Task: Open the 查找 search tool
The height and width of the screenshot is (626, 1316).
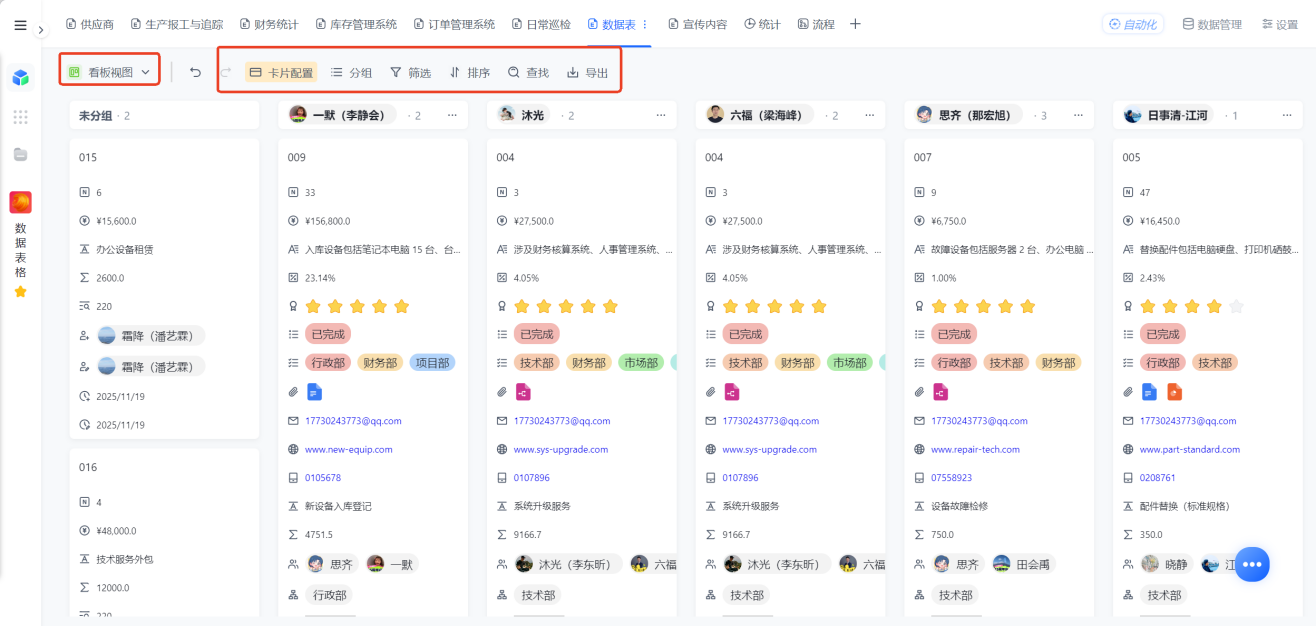Action: pos(528,72)
